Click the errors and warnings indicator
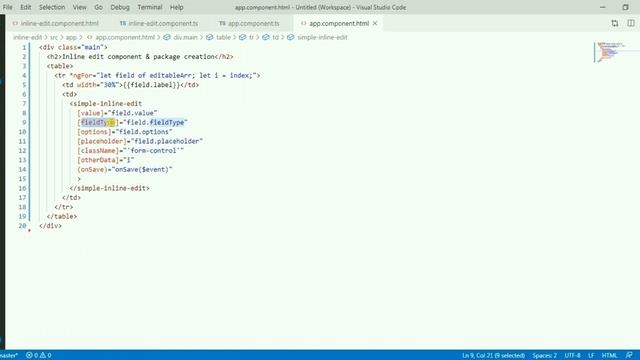Viewport: 640px width, 360px height. [39, 355]
